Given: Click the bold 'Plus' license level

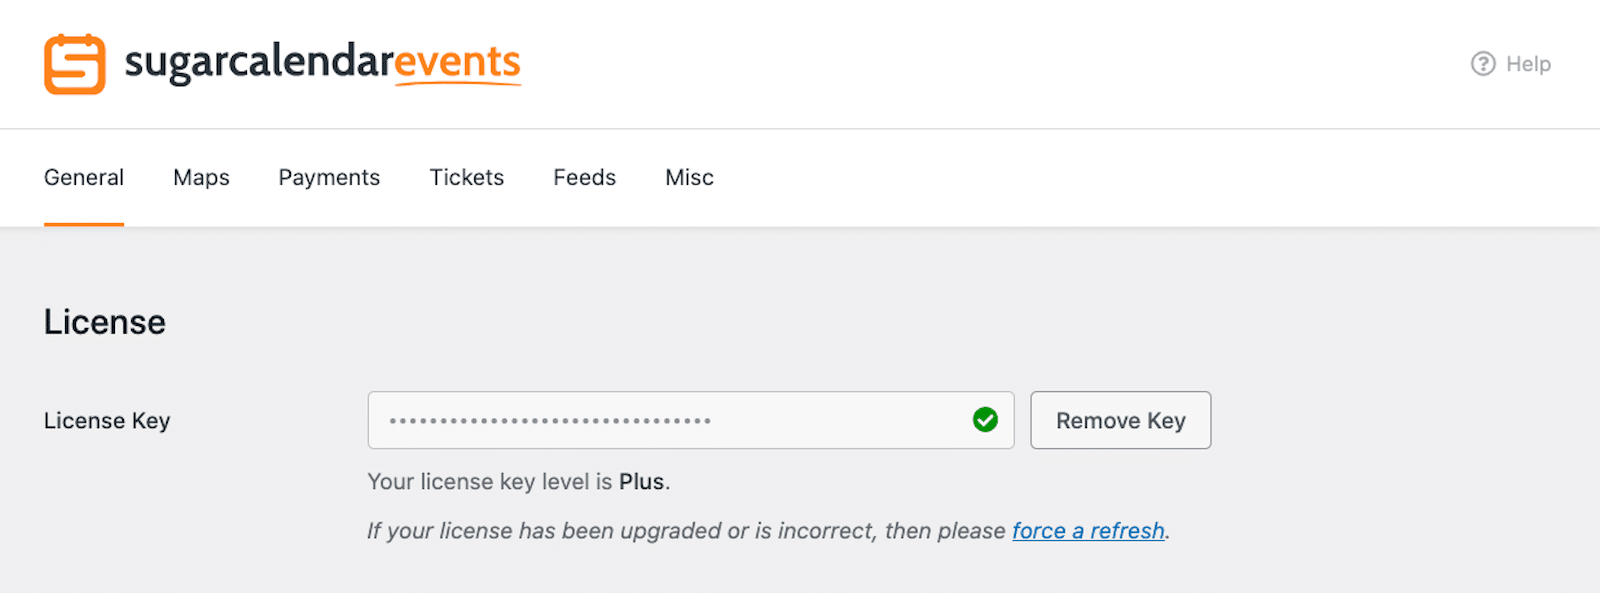Looking at the screenshot, I should click(641, 482).
